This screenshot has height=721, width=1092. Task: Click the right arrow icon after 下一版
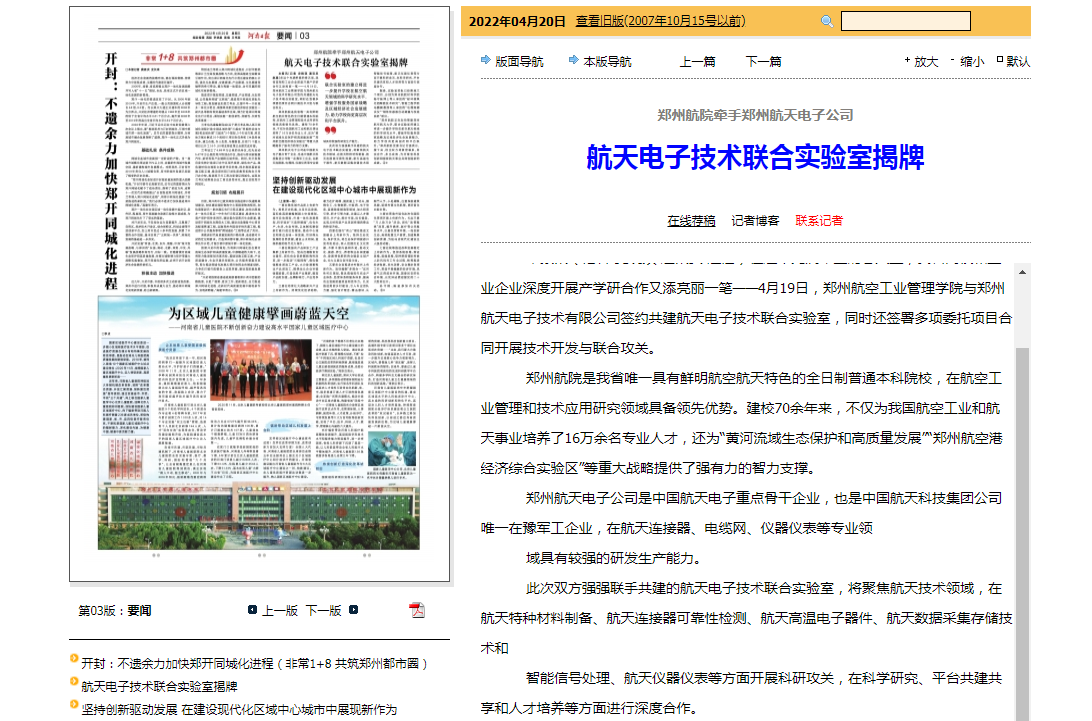click(x=353, y=610)
